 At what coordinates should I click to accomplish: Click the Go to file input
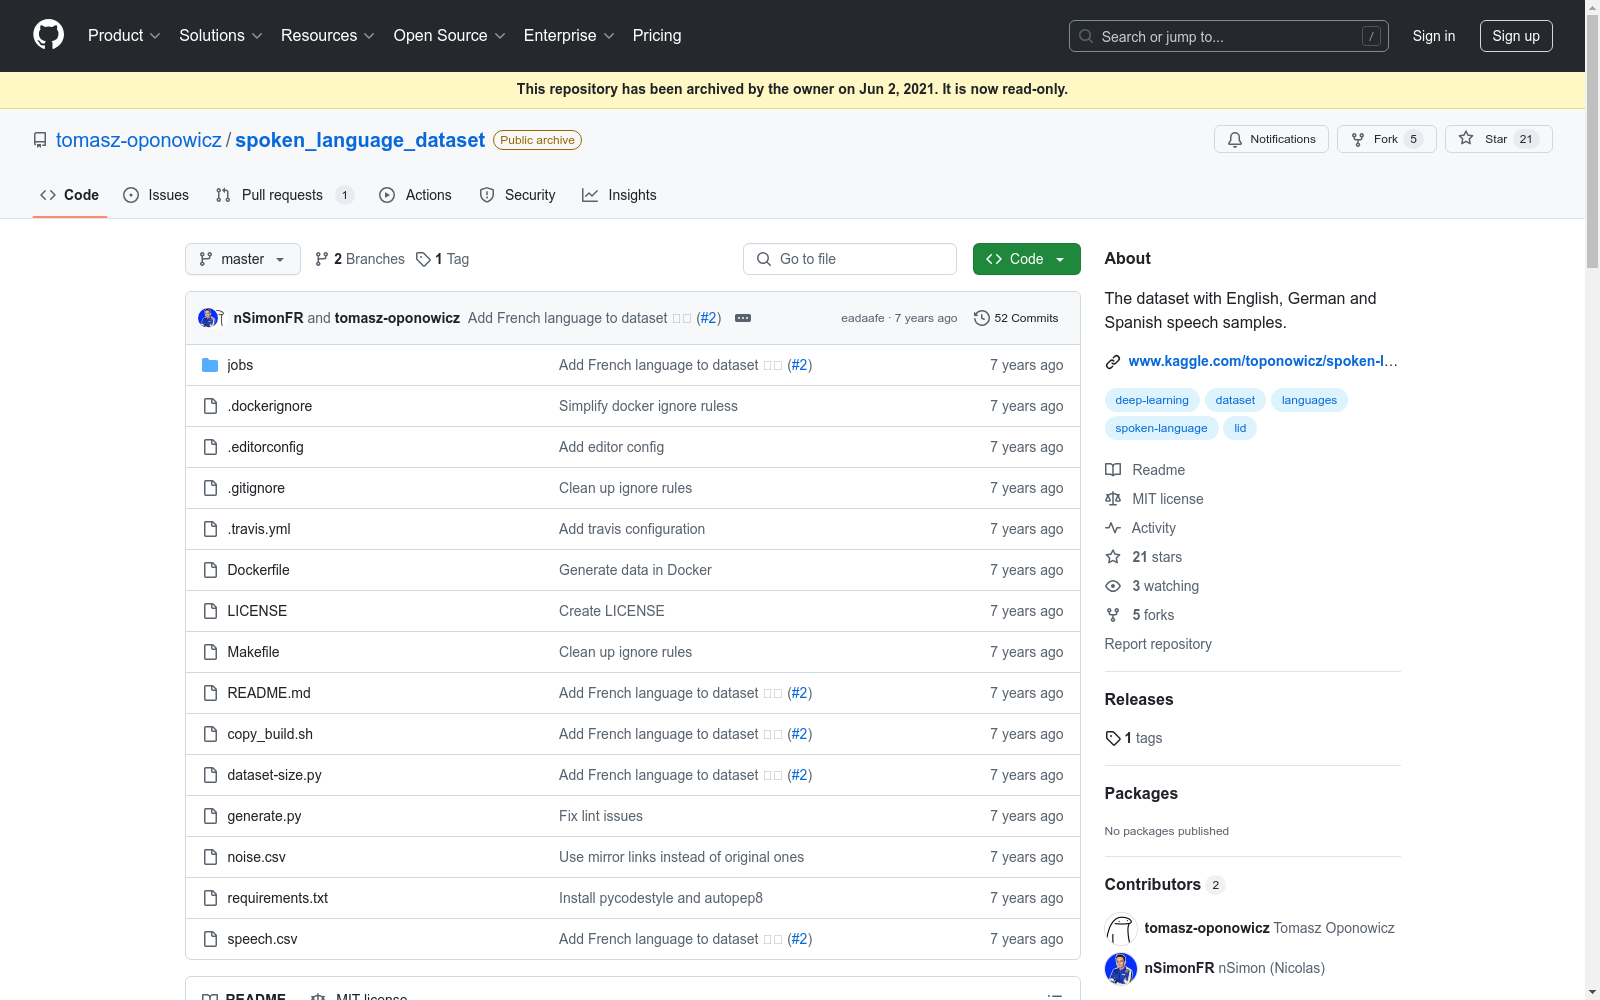(x=850, y=259)
